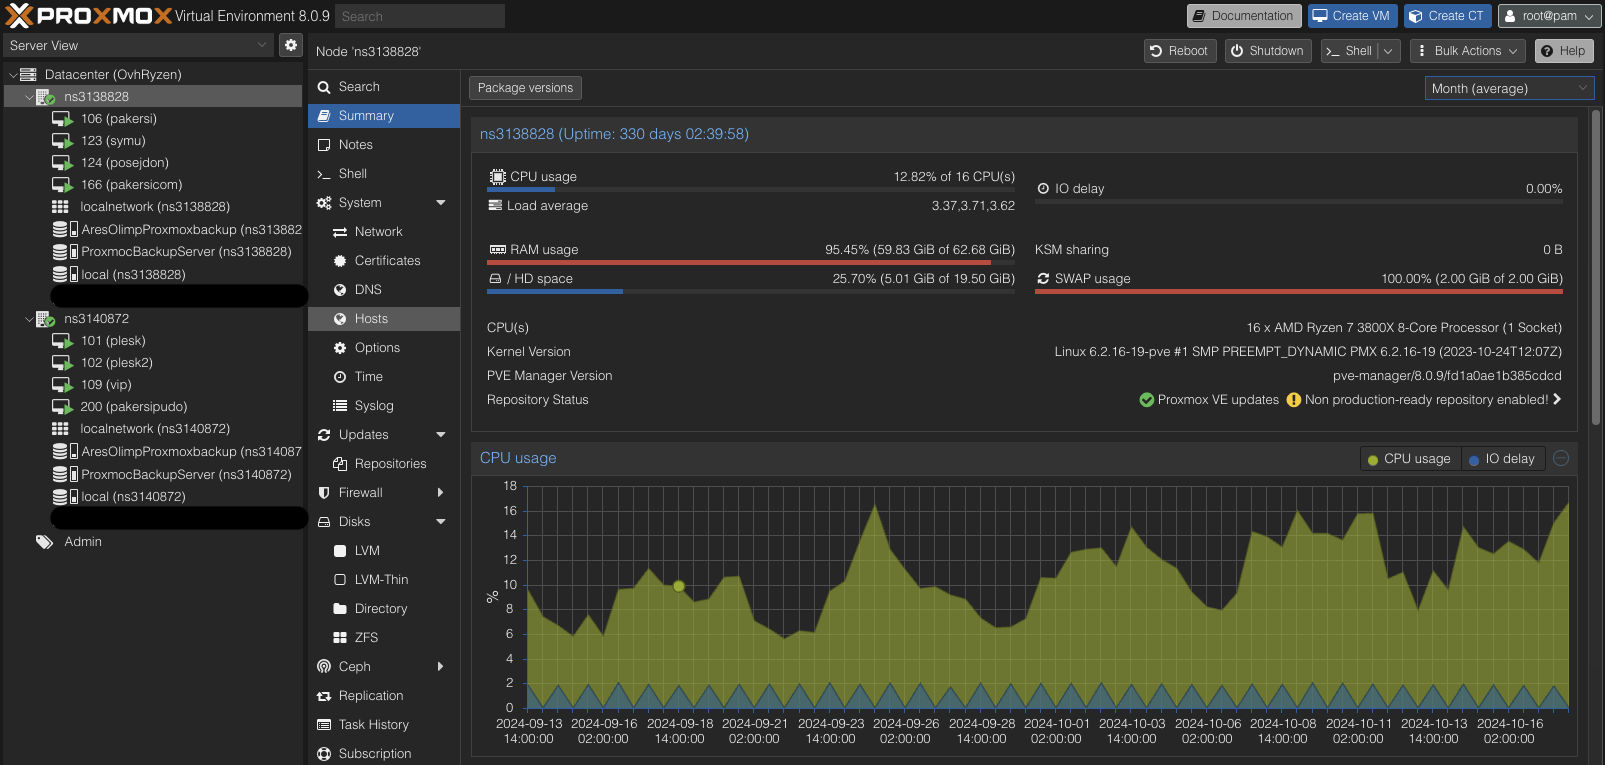
Task: Click the top Search input field
Action: tap(419, 16)
